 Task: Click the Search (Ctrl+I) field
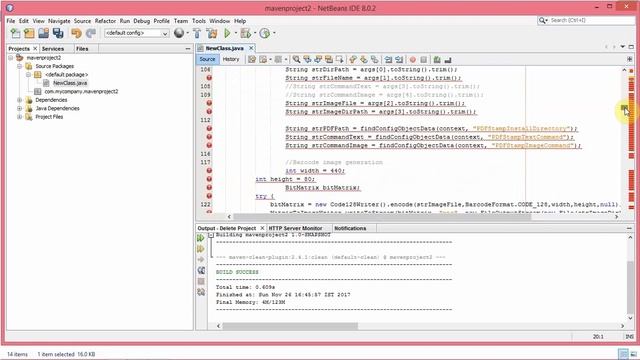pyautogui.click(x=586, y=20)
